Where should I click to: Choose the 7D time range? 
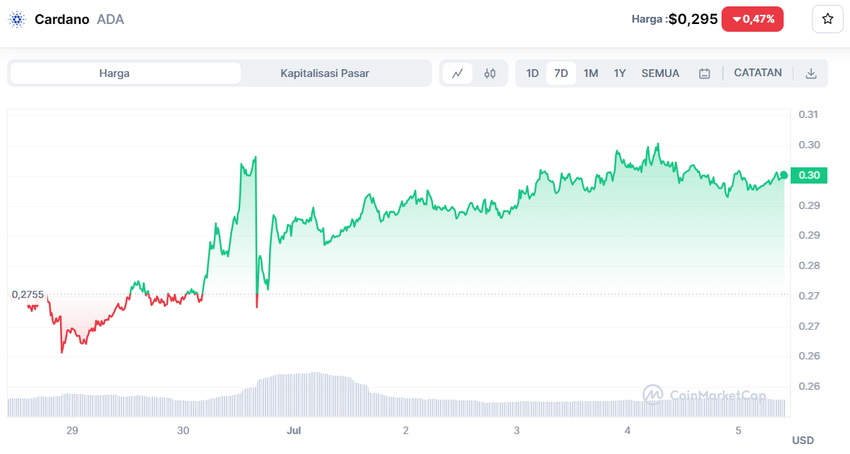pos(561,73)
